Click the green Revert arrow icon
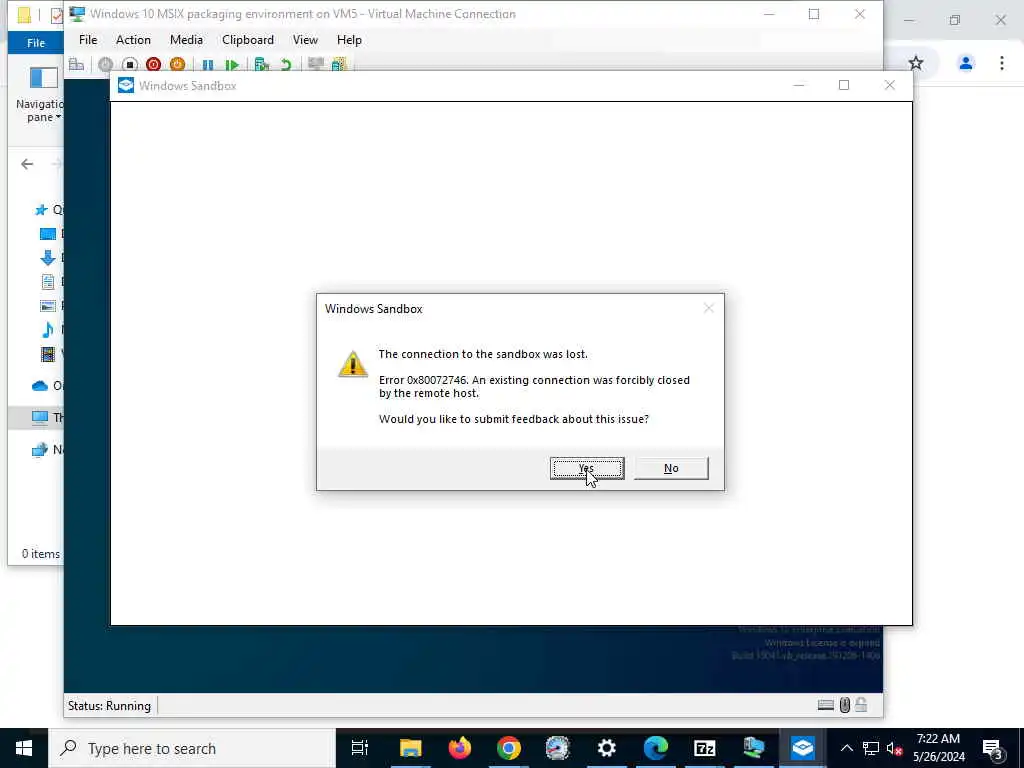1024x768 pixels. (x=285, y=65)
